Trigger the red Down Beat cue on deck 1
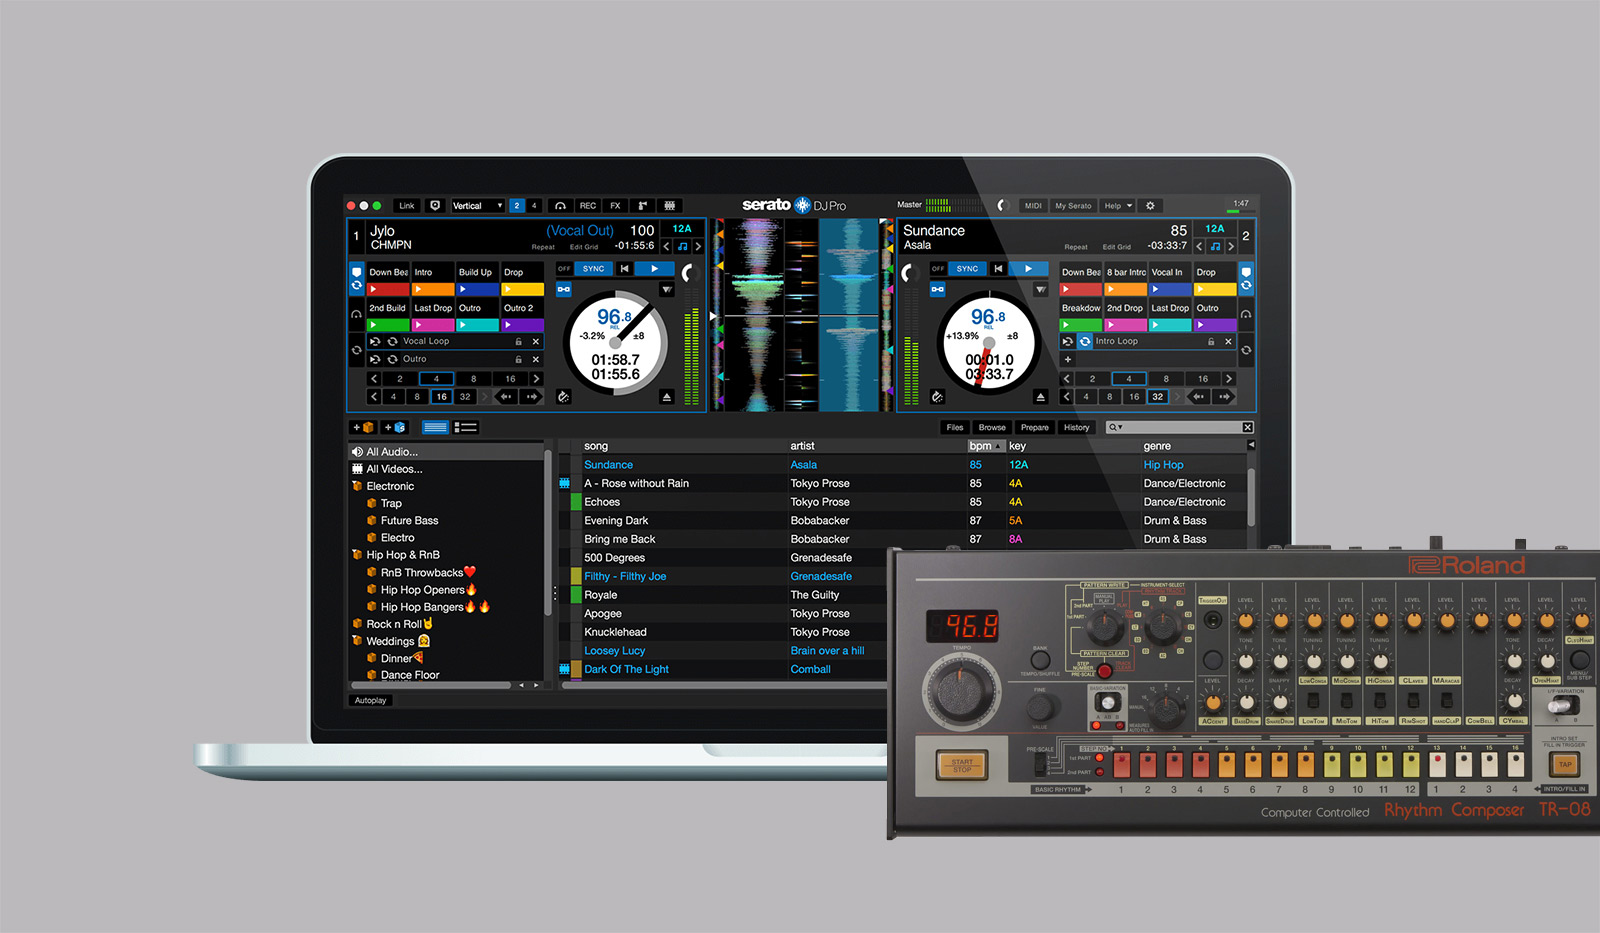The image size is (1600, 933). [387, 289]
